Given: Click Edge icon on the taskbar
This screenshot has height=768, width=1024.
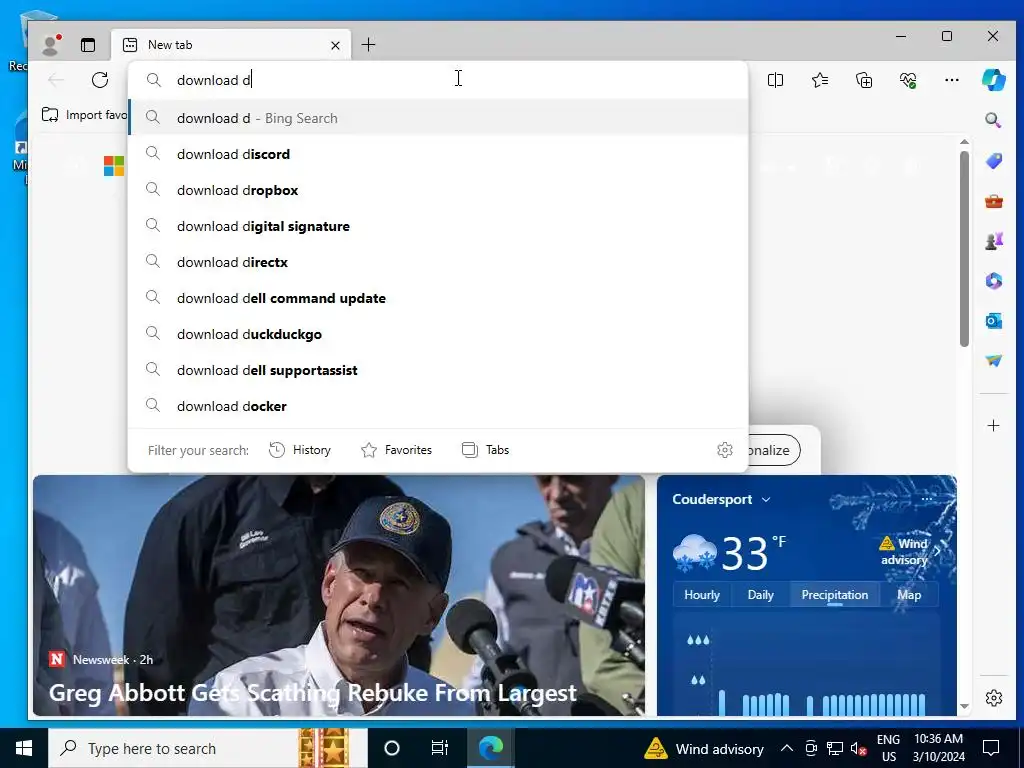Looking at the screenshot, I should pyautogui.click(x=490, y=748).
